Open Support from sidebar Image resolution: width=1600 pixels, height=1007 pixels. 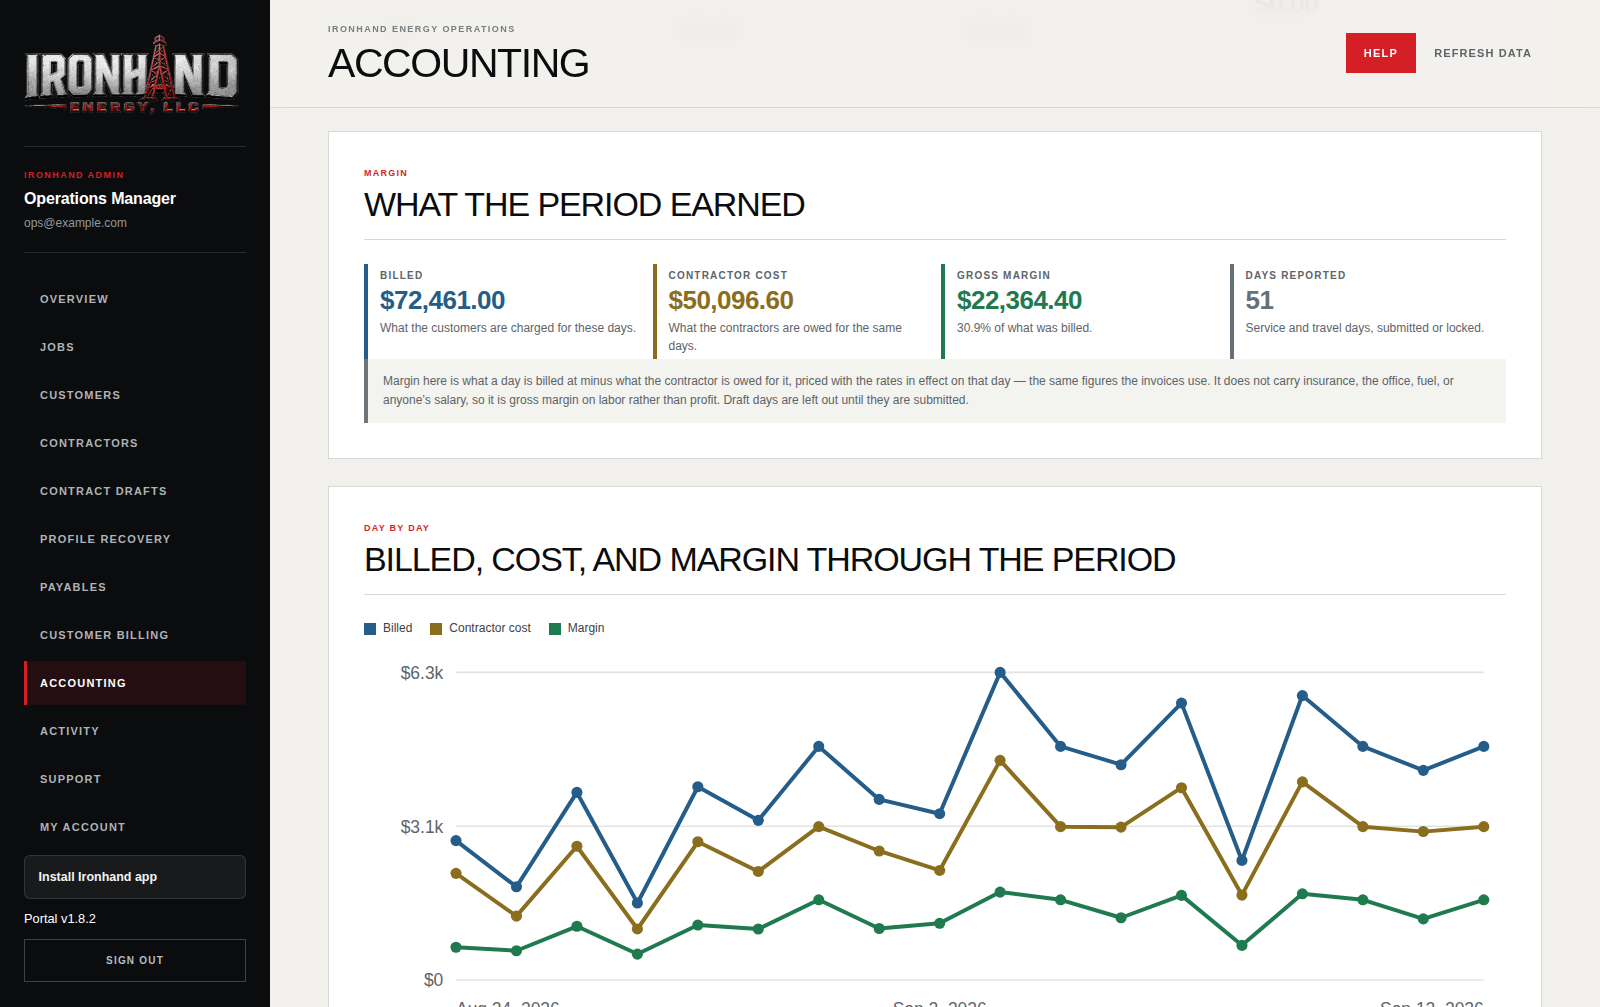tap(135, 779)
